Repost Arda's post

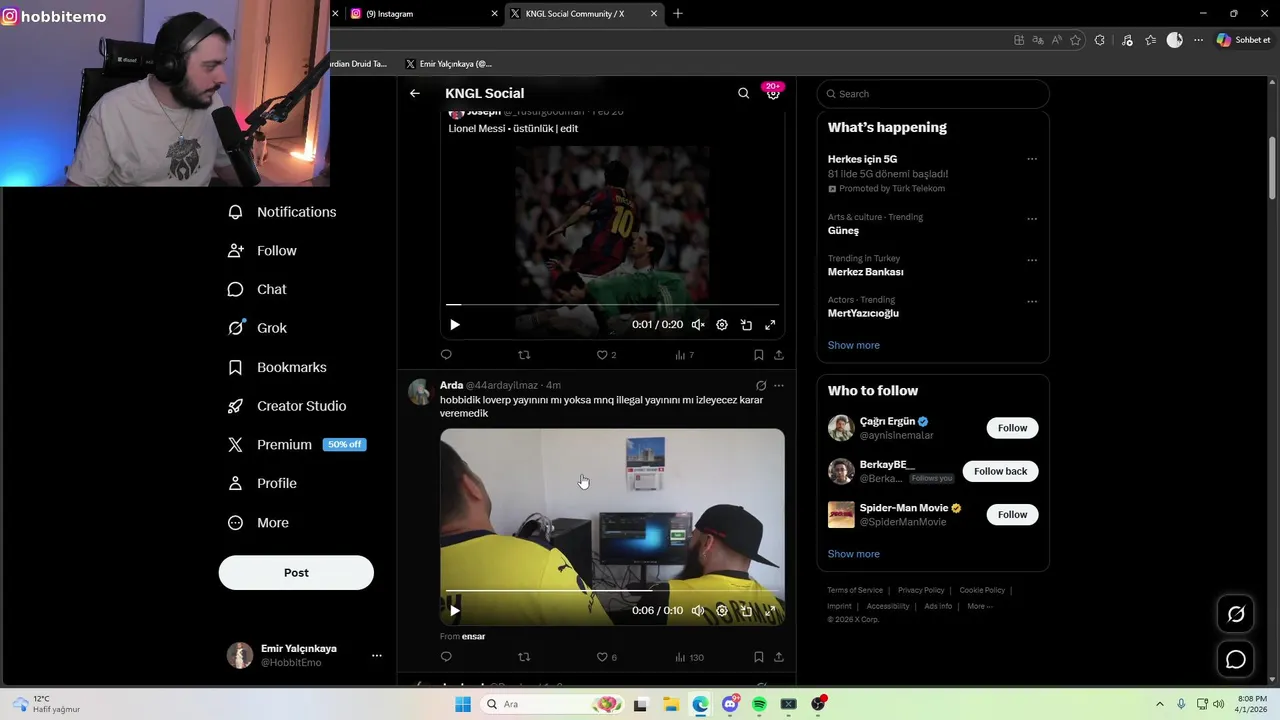click(524, 657)
